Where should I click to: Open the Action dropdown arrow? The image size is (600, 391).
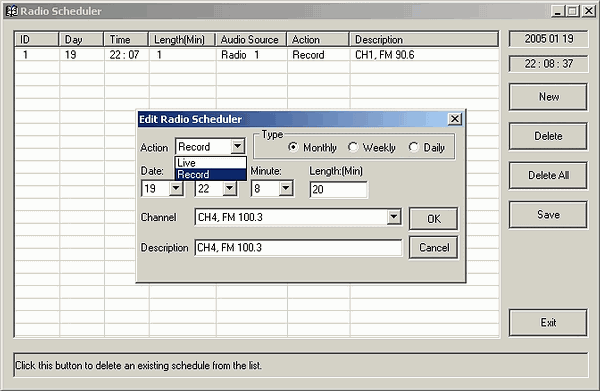click(238, 147)
